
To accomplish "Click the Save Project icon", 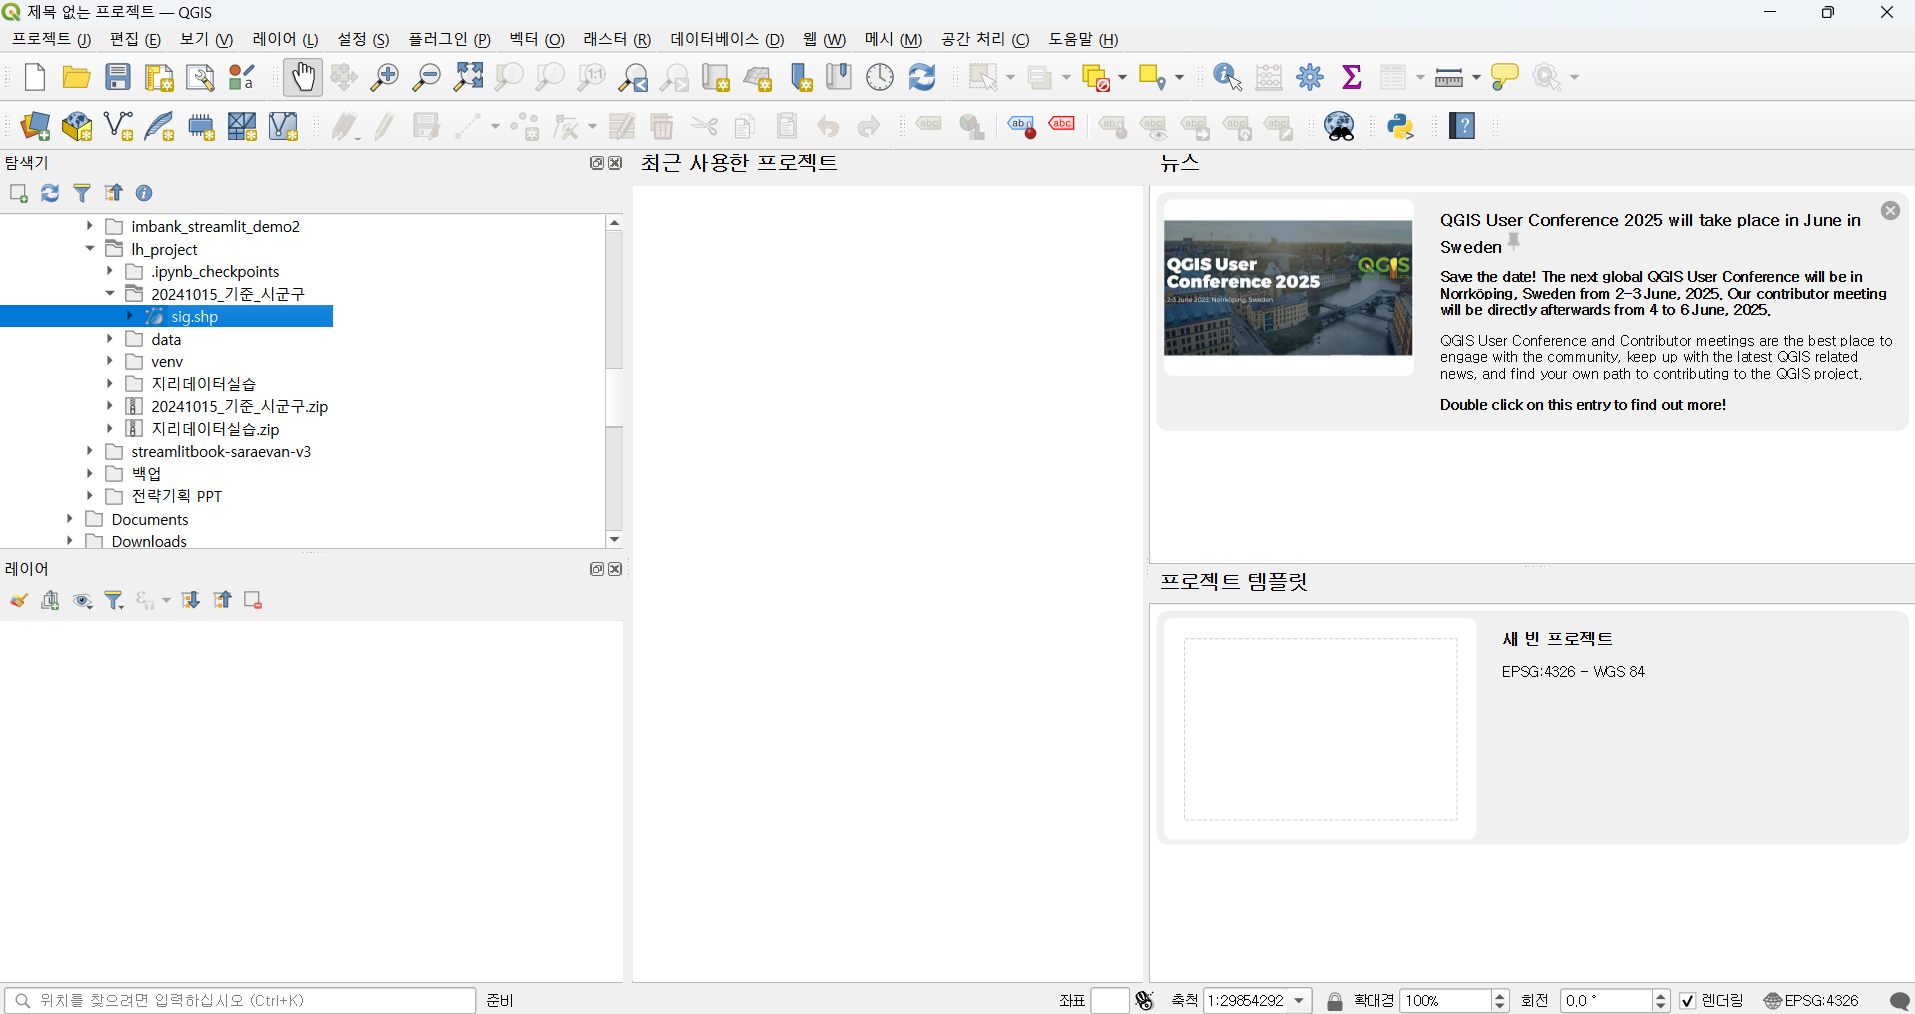I will point(118,77).
